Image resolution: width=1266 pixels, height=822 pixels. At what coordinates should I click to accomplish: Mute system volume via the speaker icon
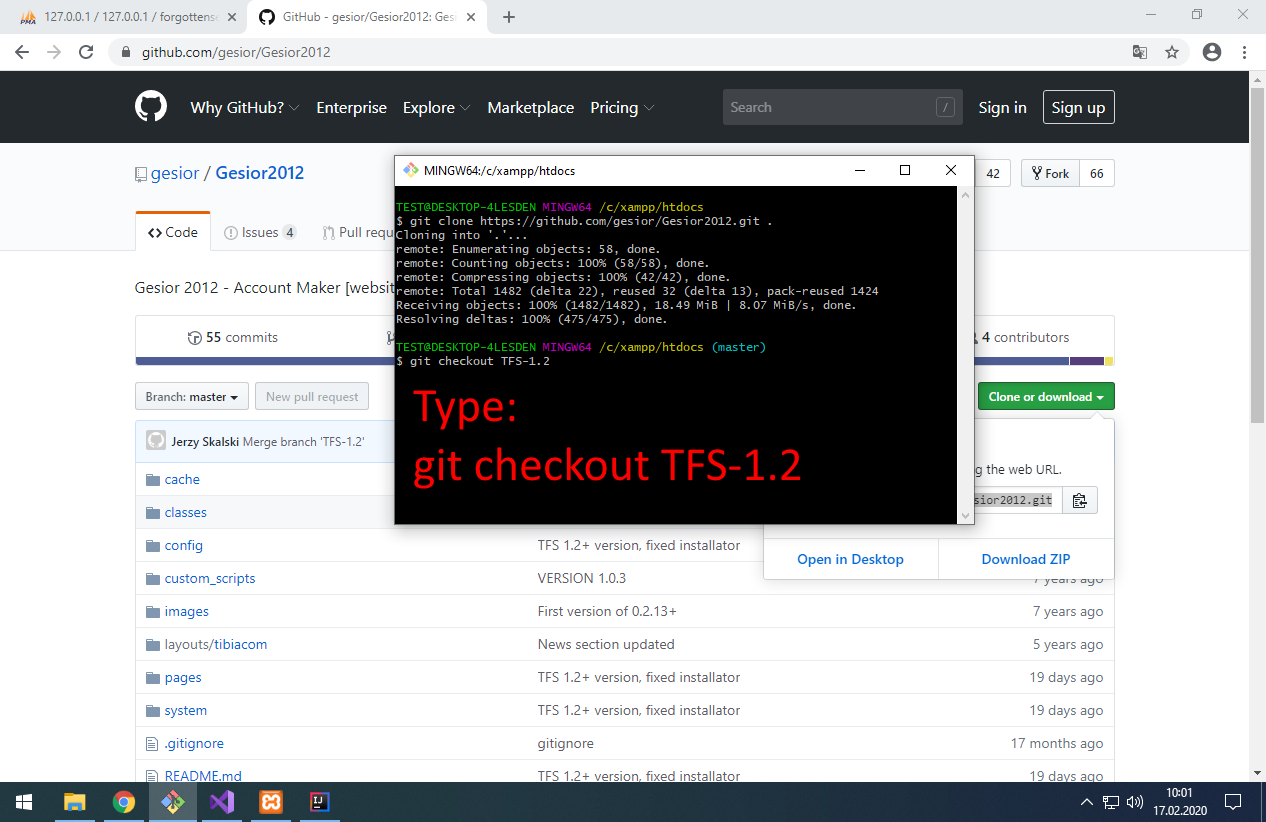1133,802
